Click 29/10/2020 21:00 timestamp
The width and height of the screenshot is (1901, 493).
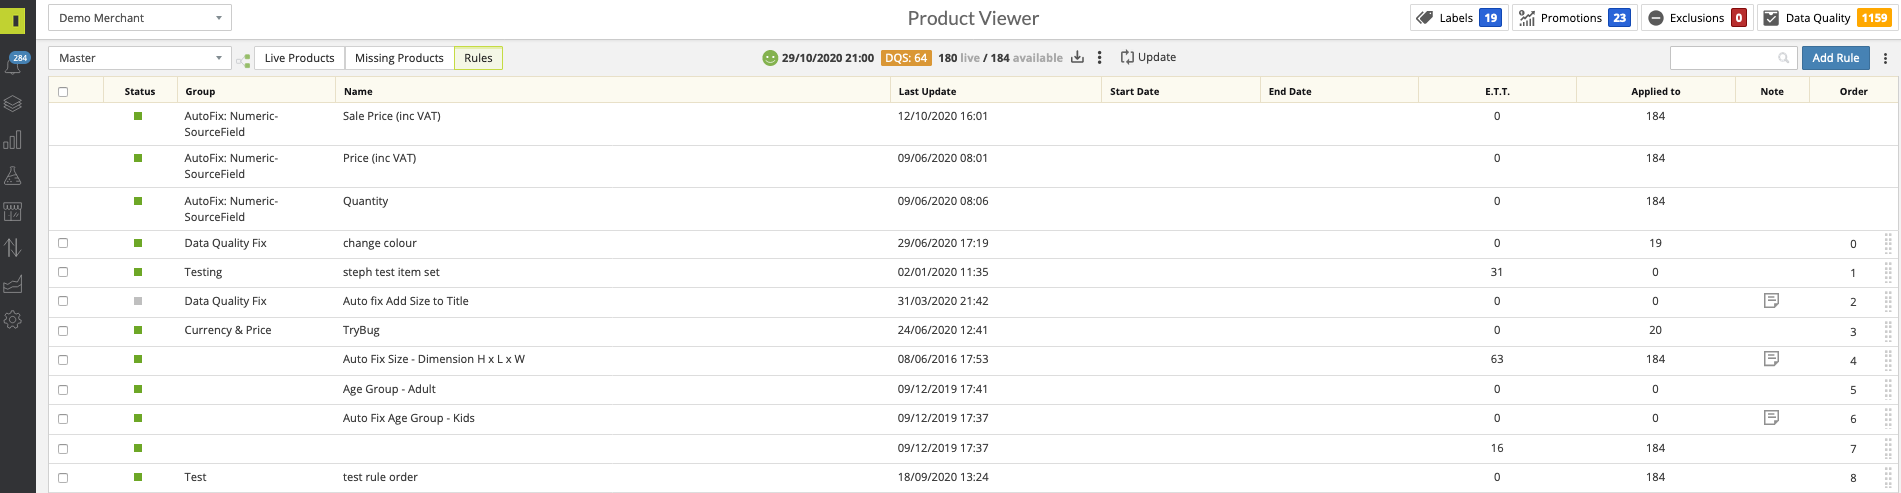coord(828,58)
